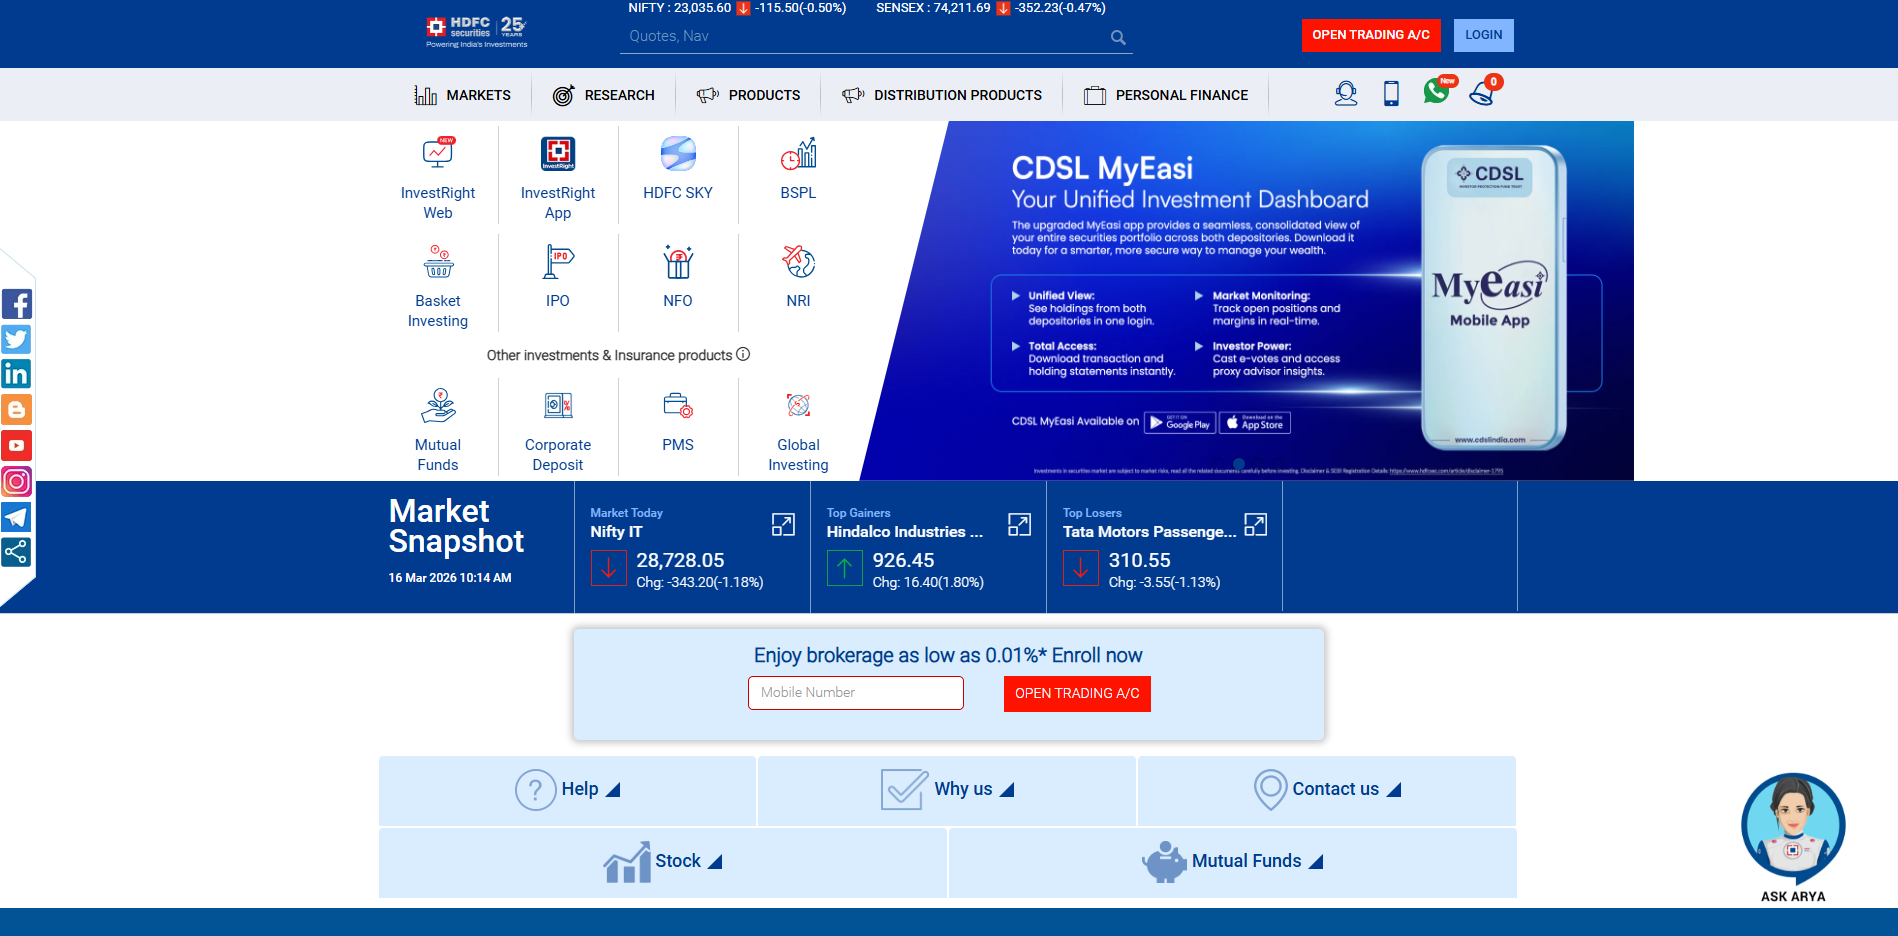Open the IPO flag icon
The height and width of the screenshot is (936, 1898).
[x=558, y=262]
